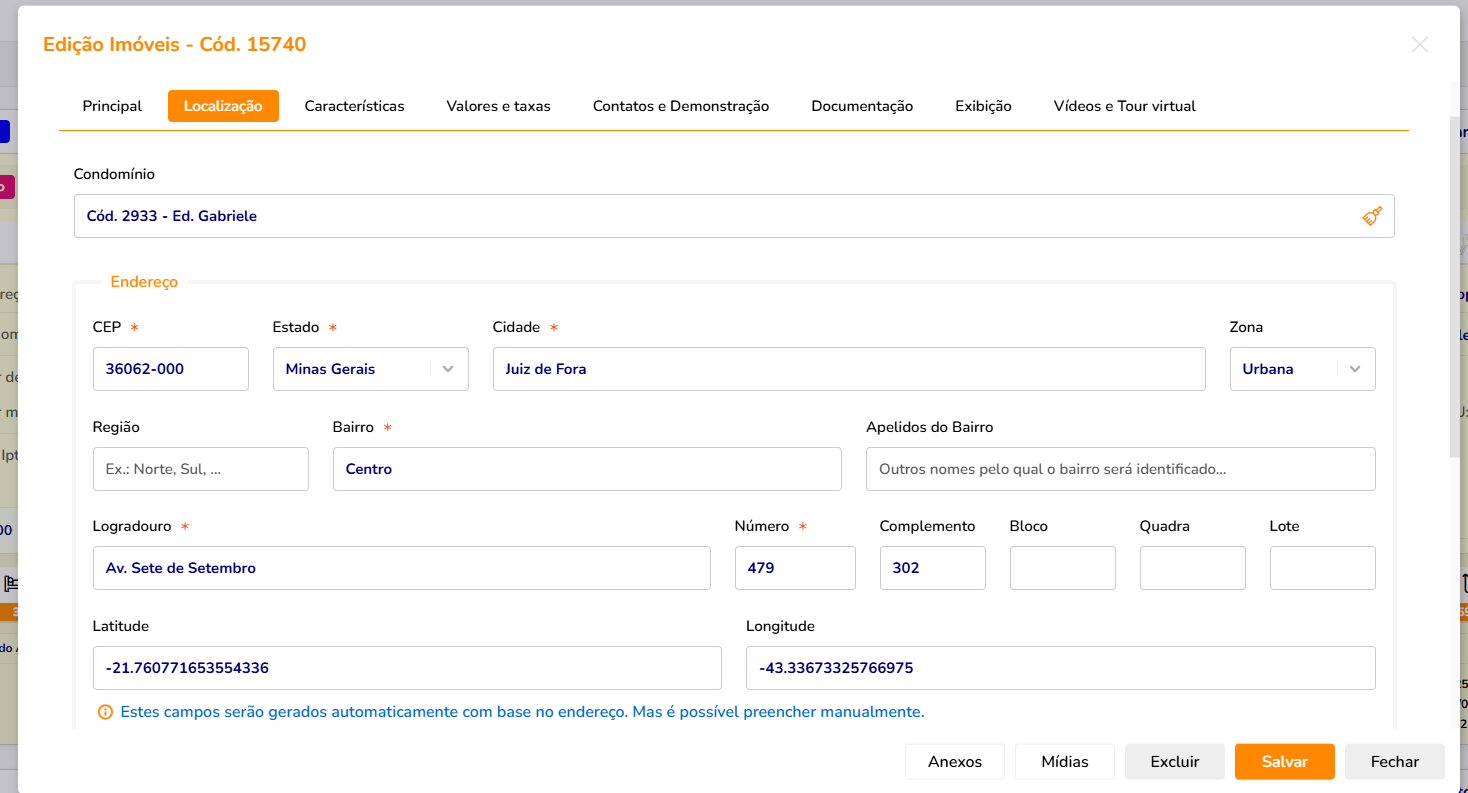Expand the Estado dropdown

click(x=448, y=369)
